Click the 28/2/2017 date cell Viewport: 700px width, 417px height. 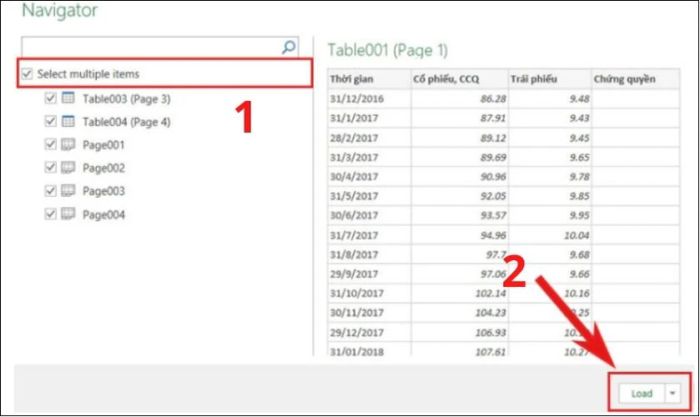[369, 138]
